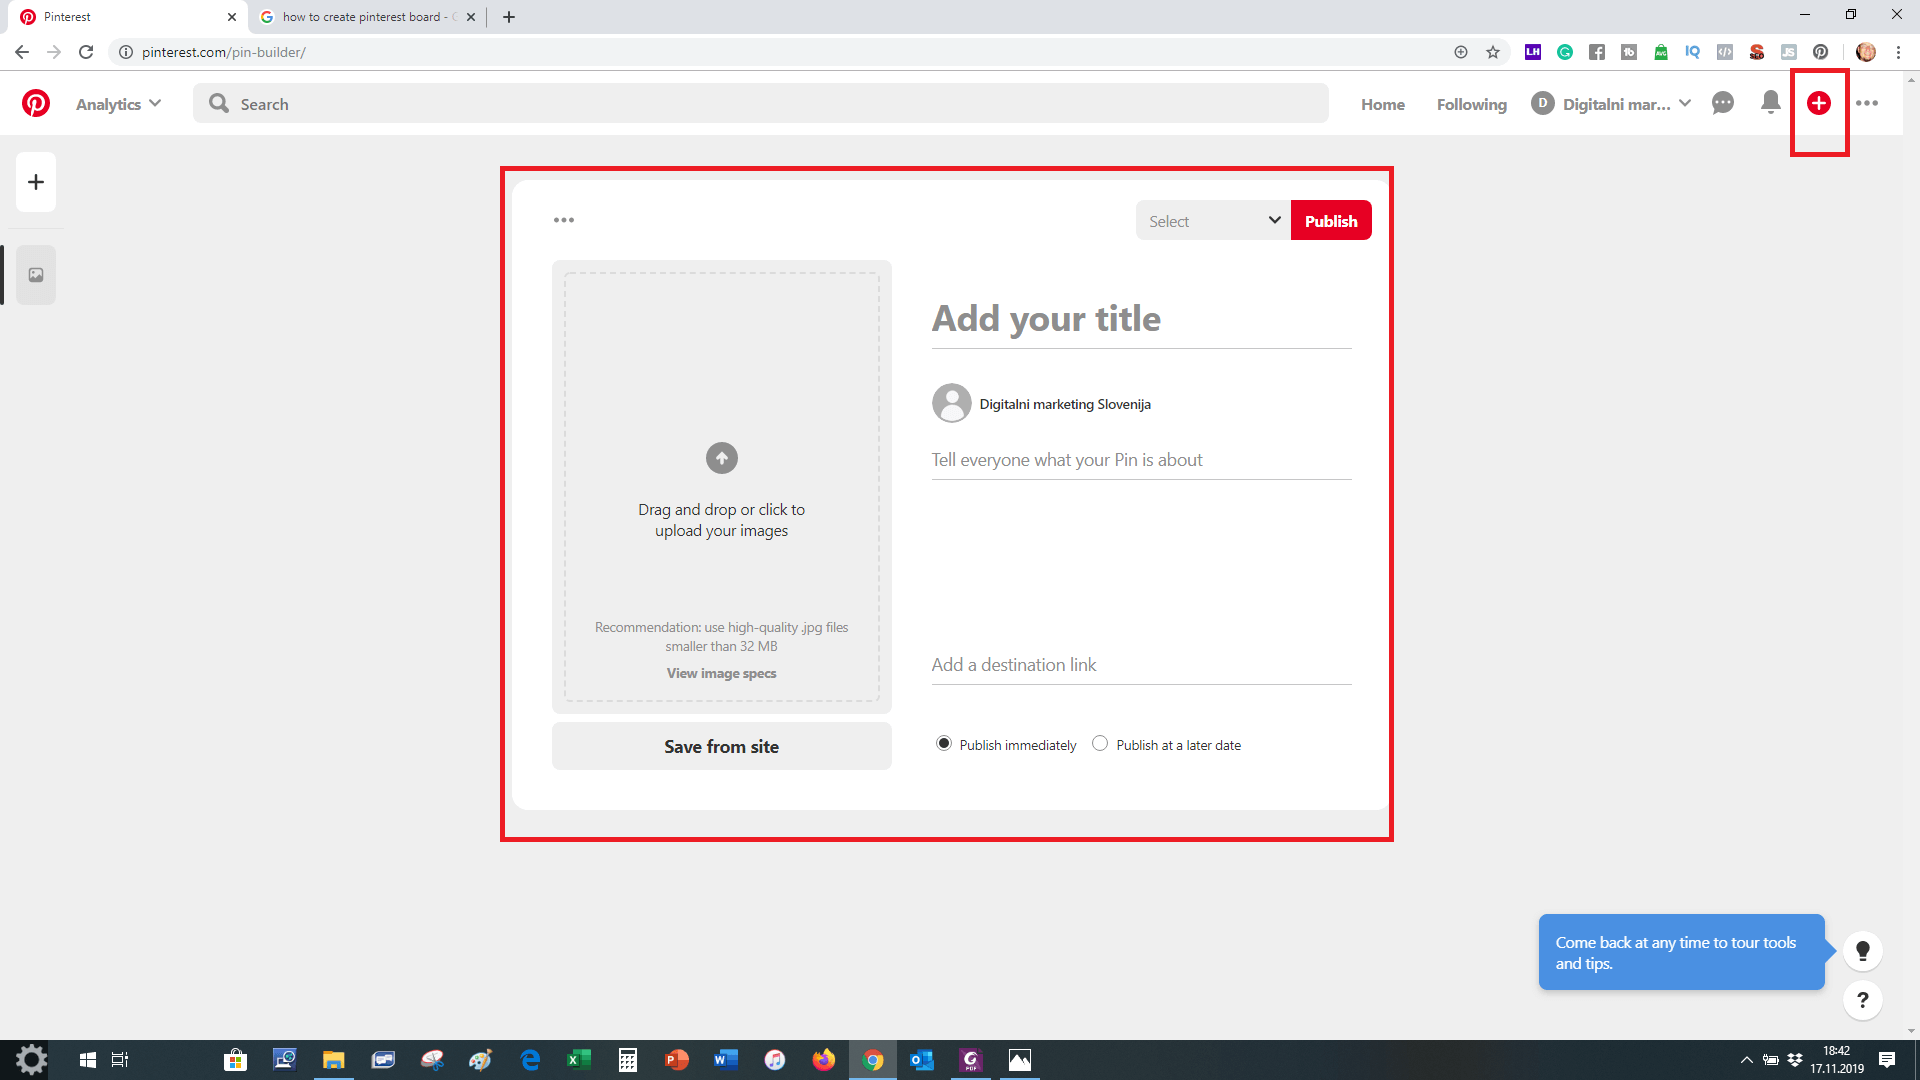
Task: Open the notifications bell
Action: [1770, 102]
